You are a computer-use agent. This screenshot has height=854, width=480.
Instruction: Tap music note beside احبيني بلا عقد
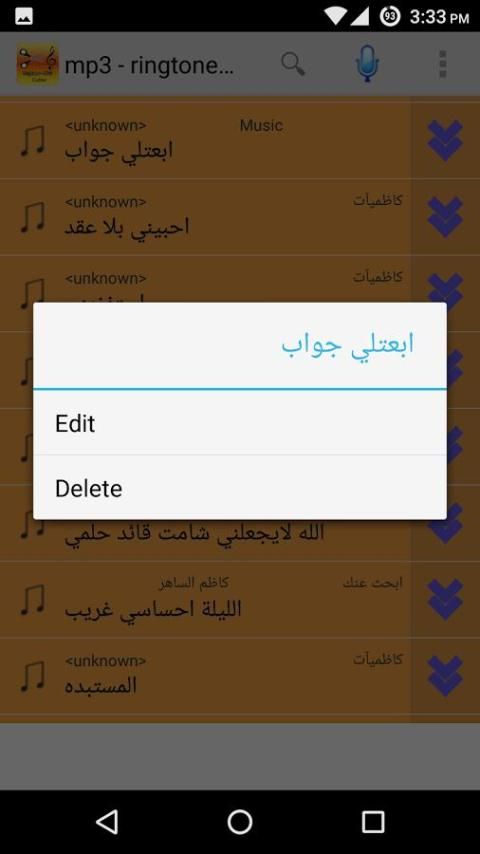pos(33,217)
